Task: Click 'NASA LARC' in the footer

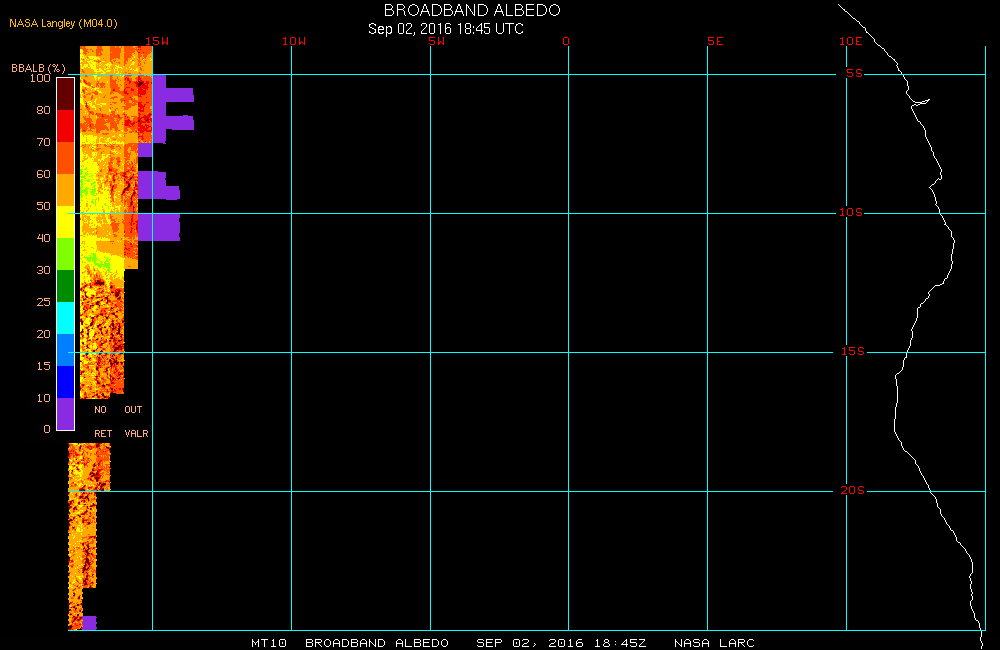Action: tap(714, 643)
